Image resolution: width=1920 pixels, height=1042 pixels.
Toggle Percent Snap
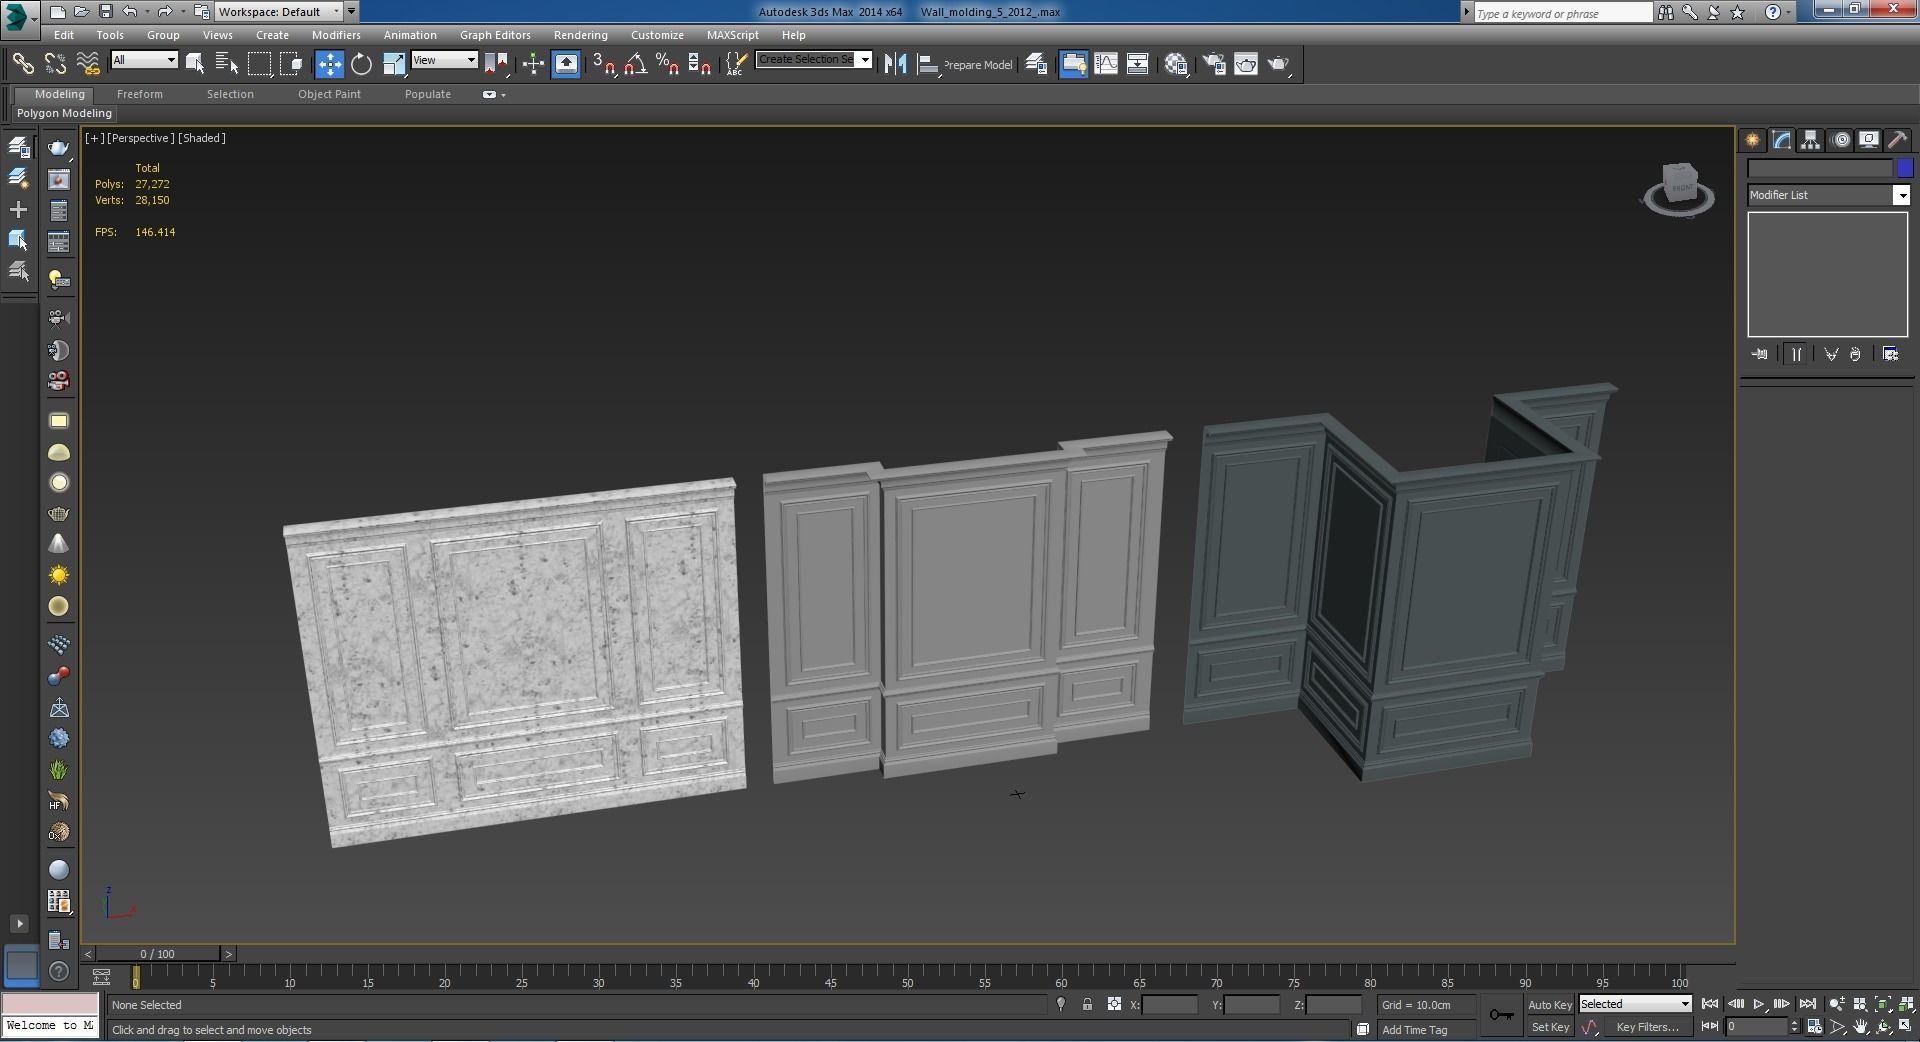[667, 64]
